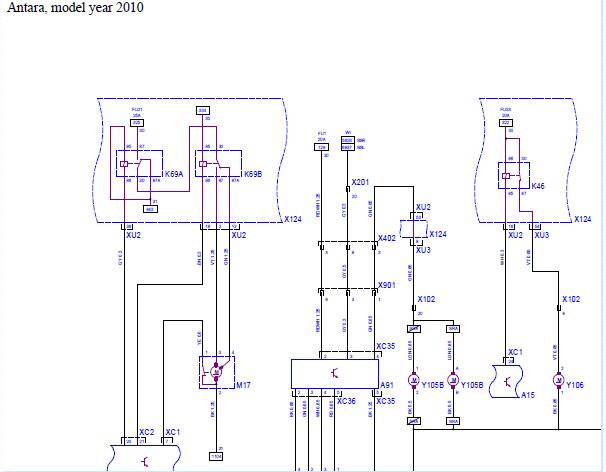Viewport: 606px width, 472px height.
Task: Click the ground terminal box below K69A relay
Action: [150, 209]
